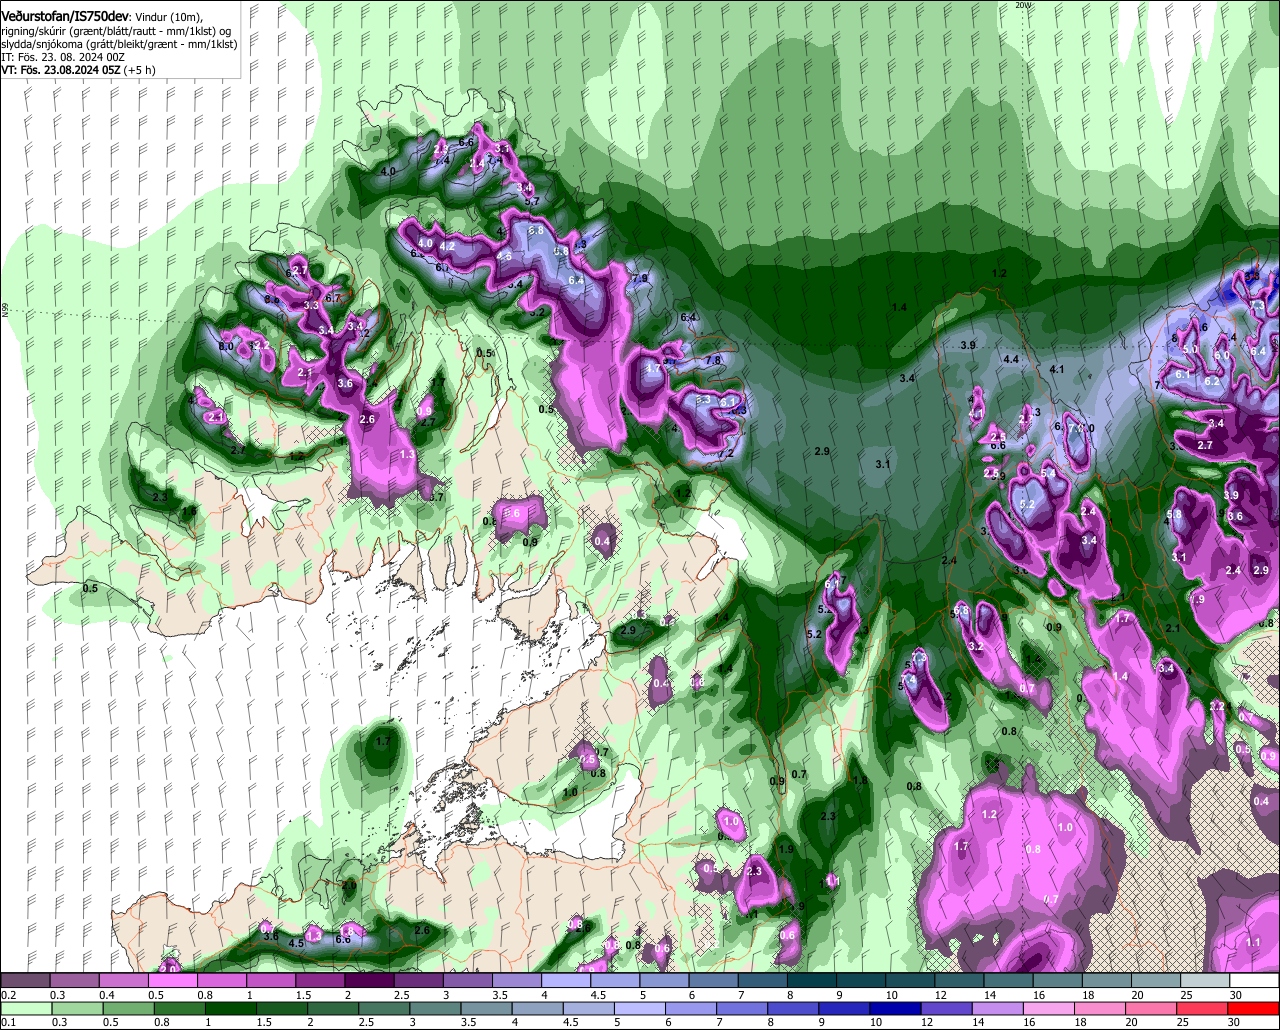Pick the white 30 swatch in snow legend

click(1256, 980)
